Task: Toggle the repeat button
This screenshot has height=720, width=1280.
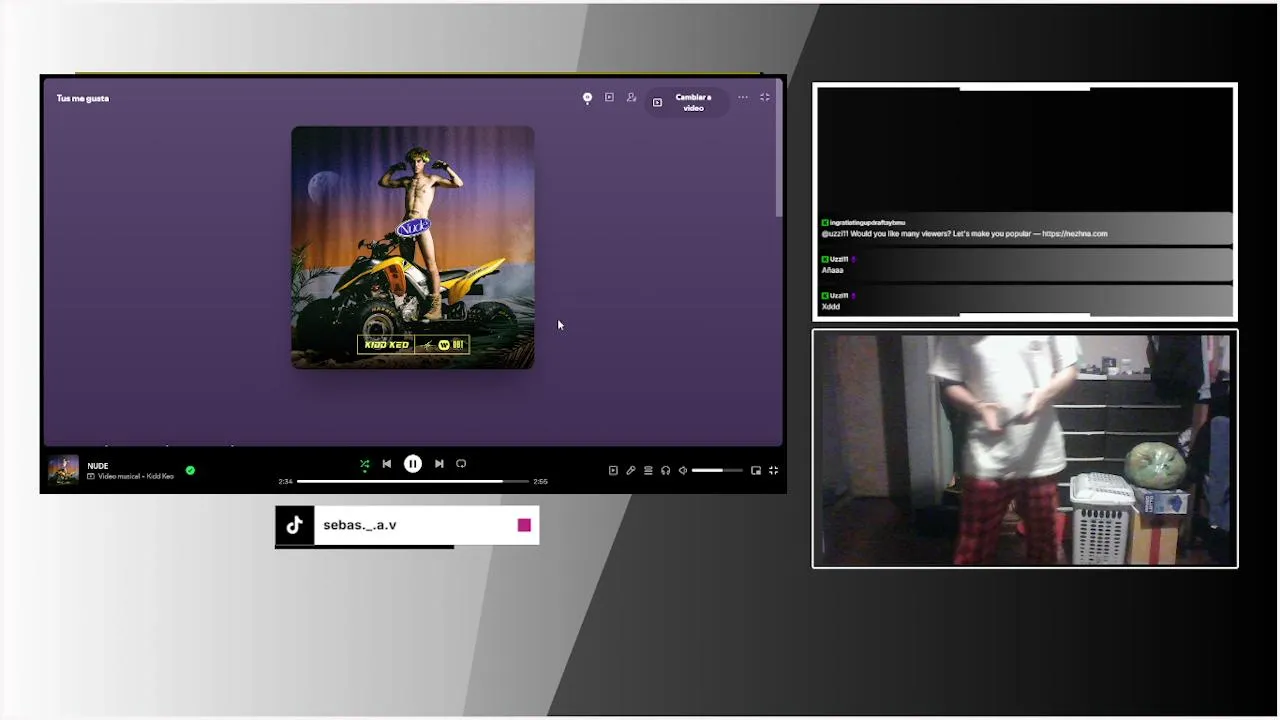Action: pyautogui.click(x=461, y=464)
